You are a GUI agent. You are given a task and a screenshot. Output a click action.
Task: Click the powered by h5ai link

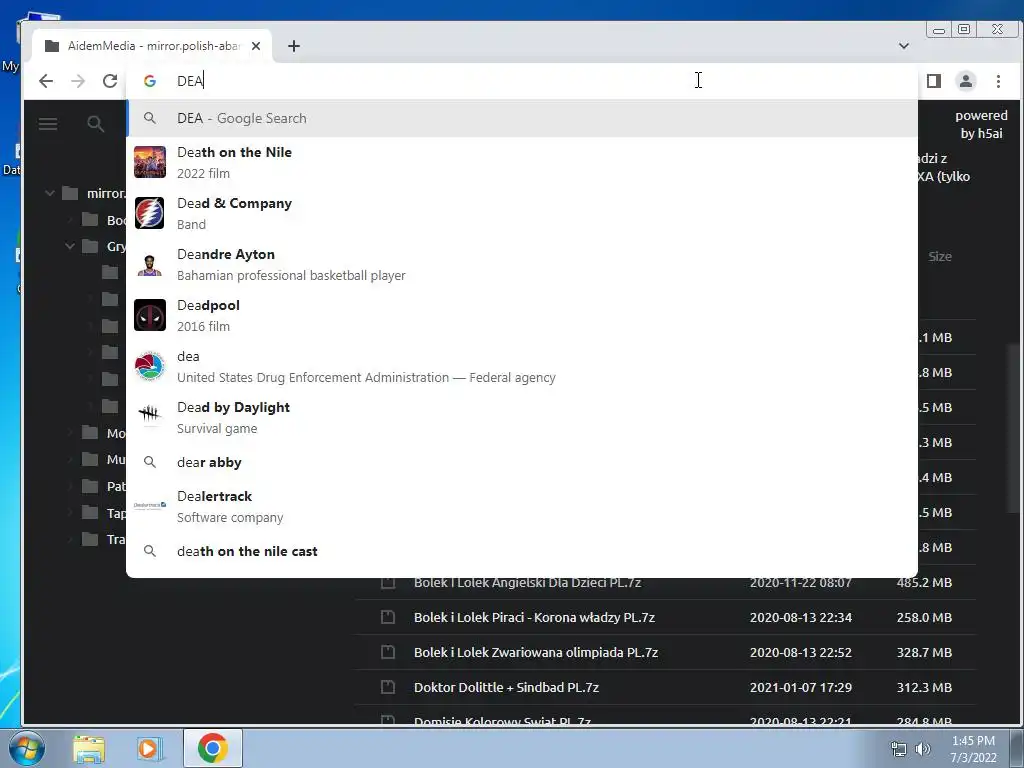point(981,124)
